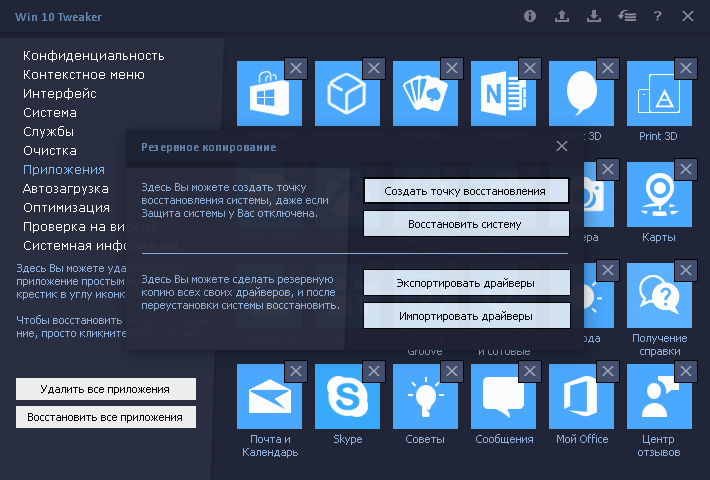The height and width of the screenshot is (480, 710).
Task: Click the Сообщения app tile
Action: [504, 396]
